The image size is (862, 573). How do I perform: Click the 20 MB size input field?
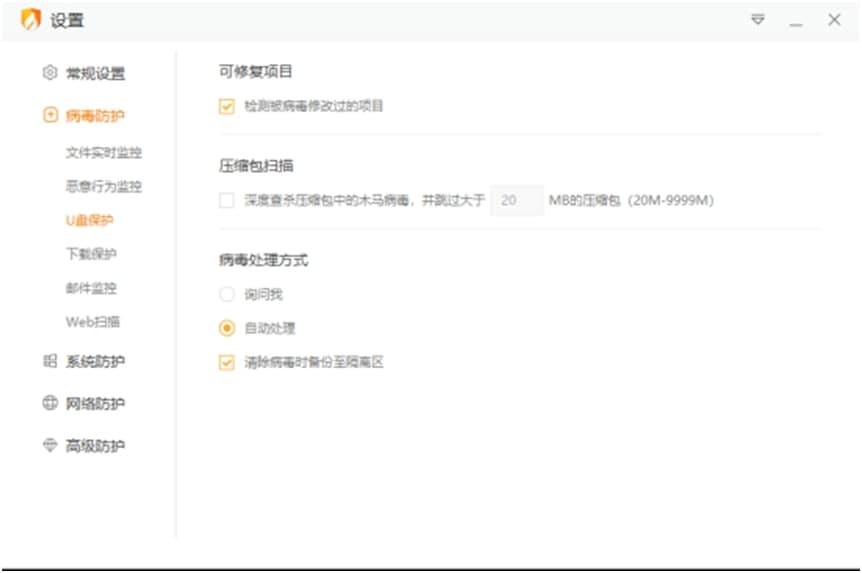[x=517, y=200]
